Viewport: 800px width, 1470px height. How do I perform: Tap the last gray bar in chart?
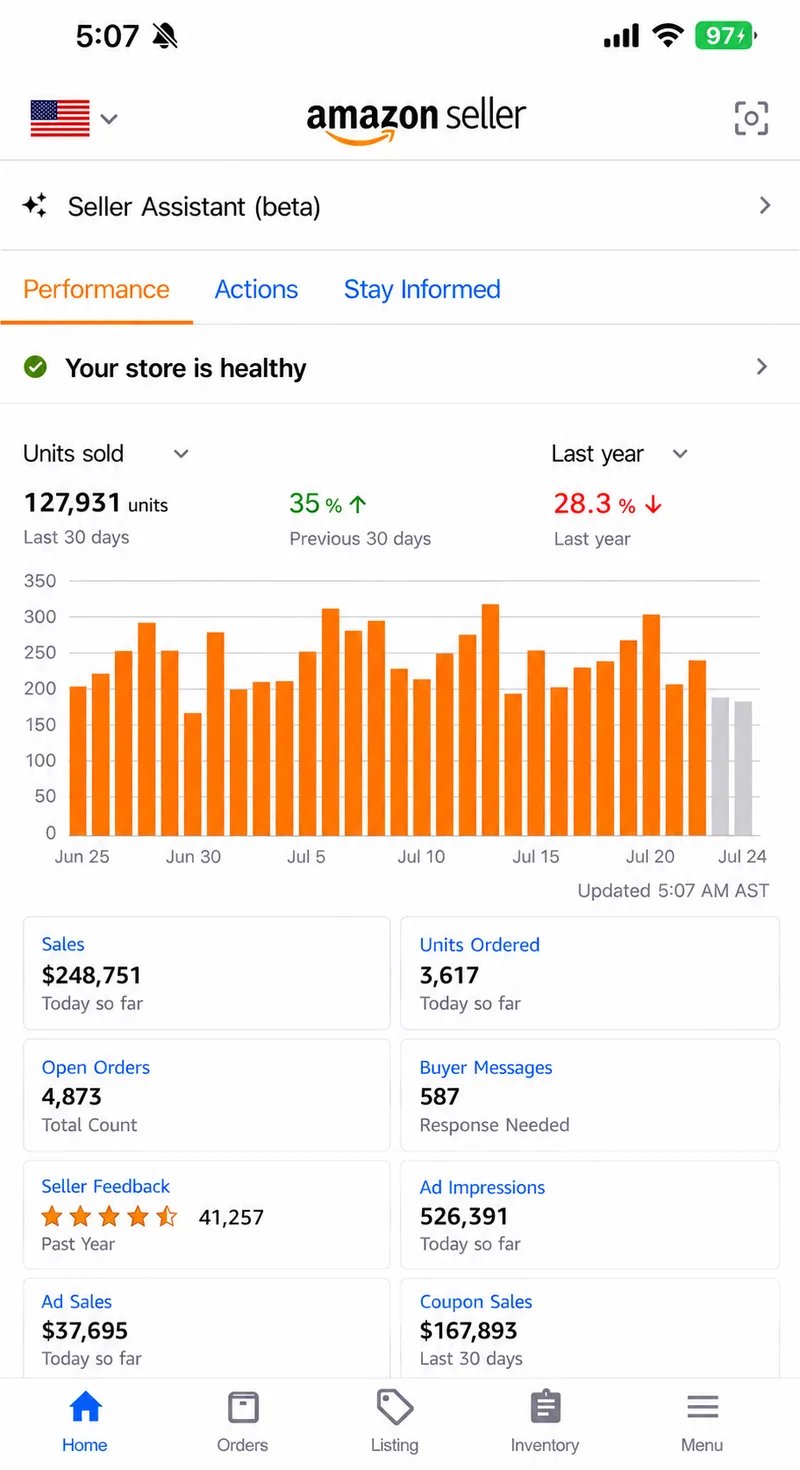(x=743, y=769)
